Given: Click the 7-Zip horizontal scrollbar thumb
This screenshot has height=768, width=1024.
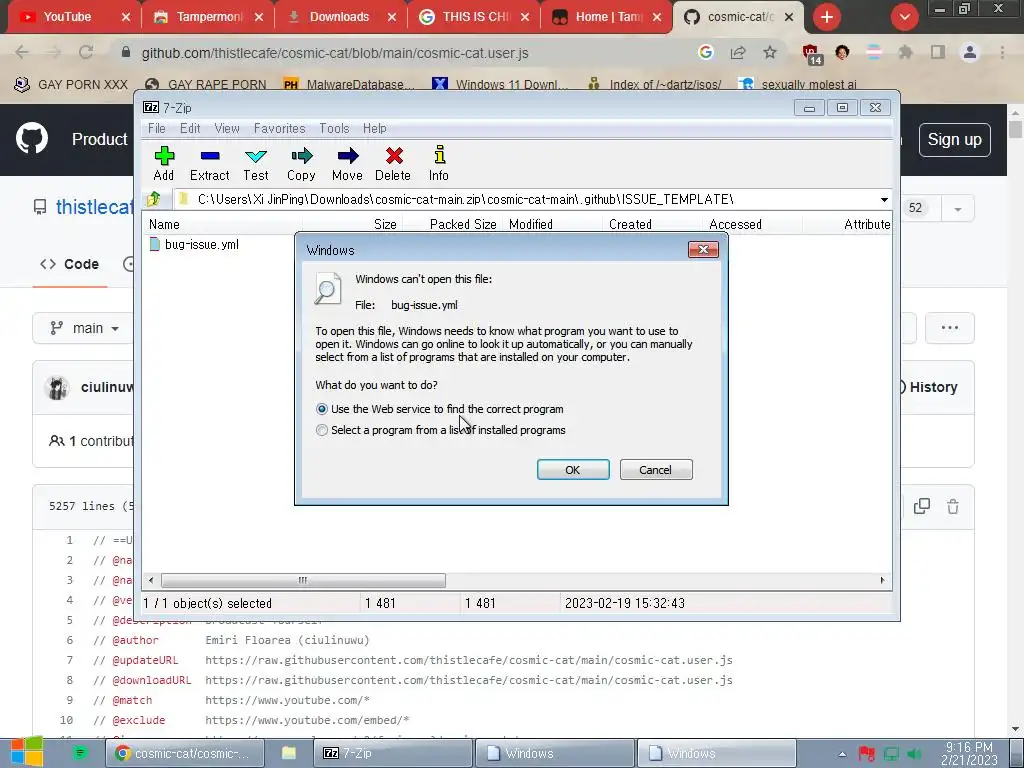Looking at the screenshot, I should (x=303, y=580).
